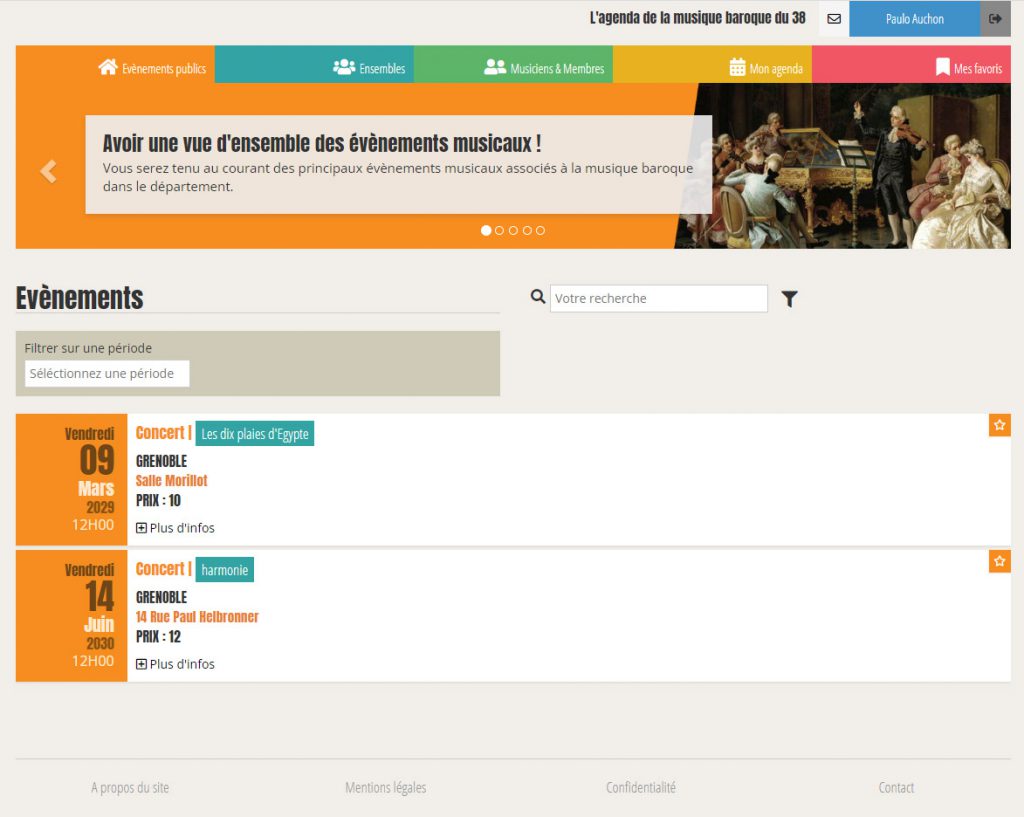Open the Mentions légales footer link

pyautogui.click(x=385, y=788)
